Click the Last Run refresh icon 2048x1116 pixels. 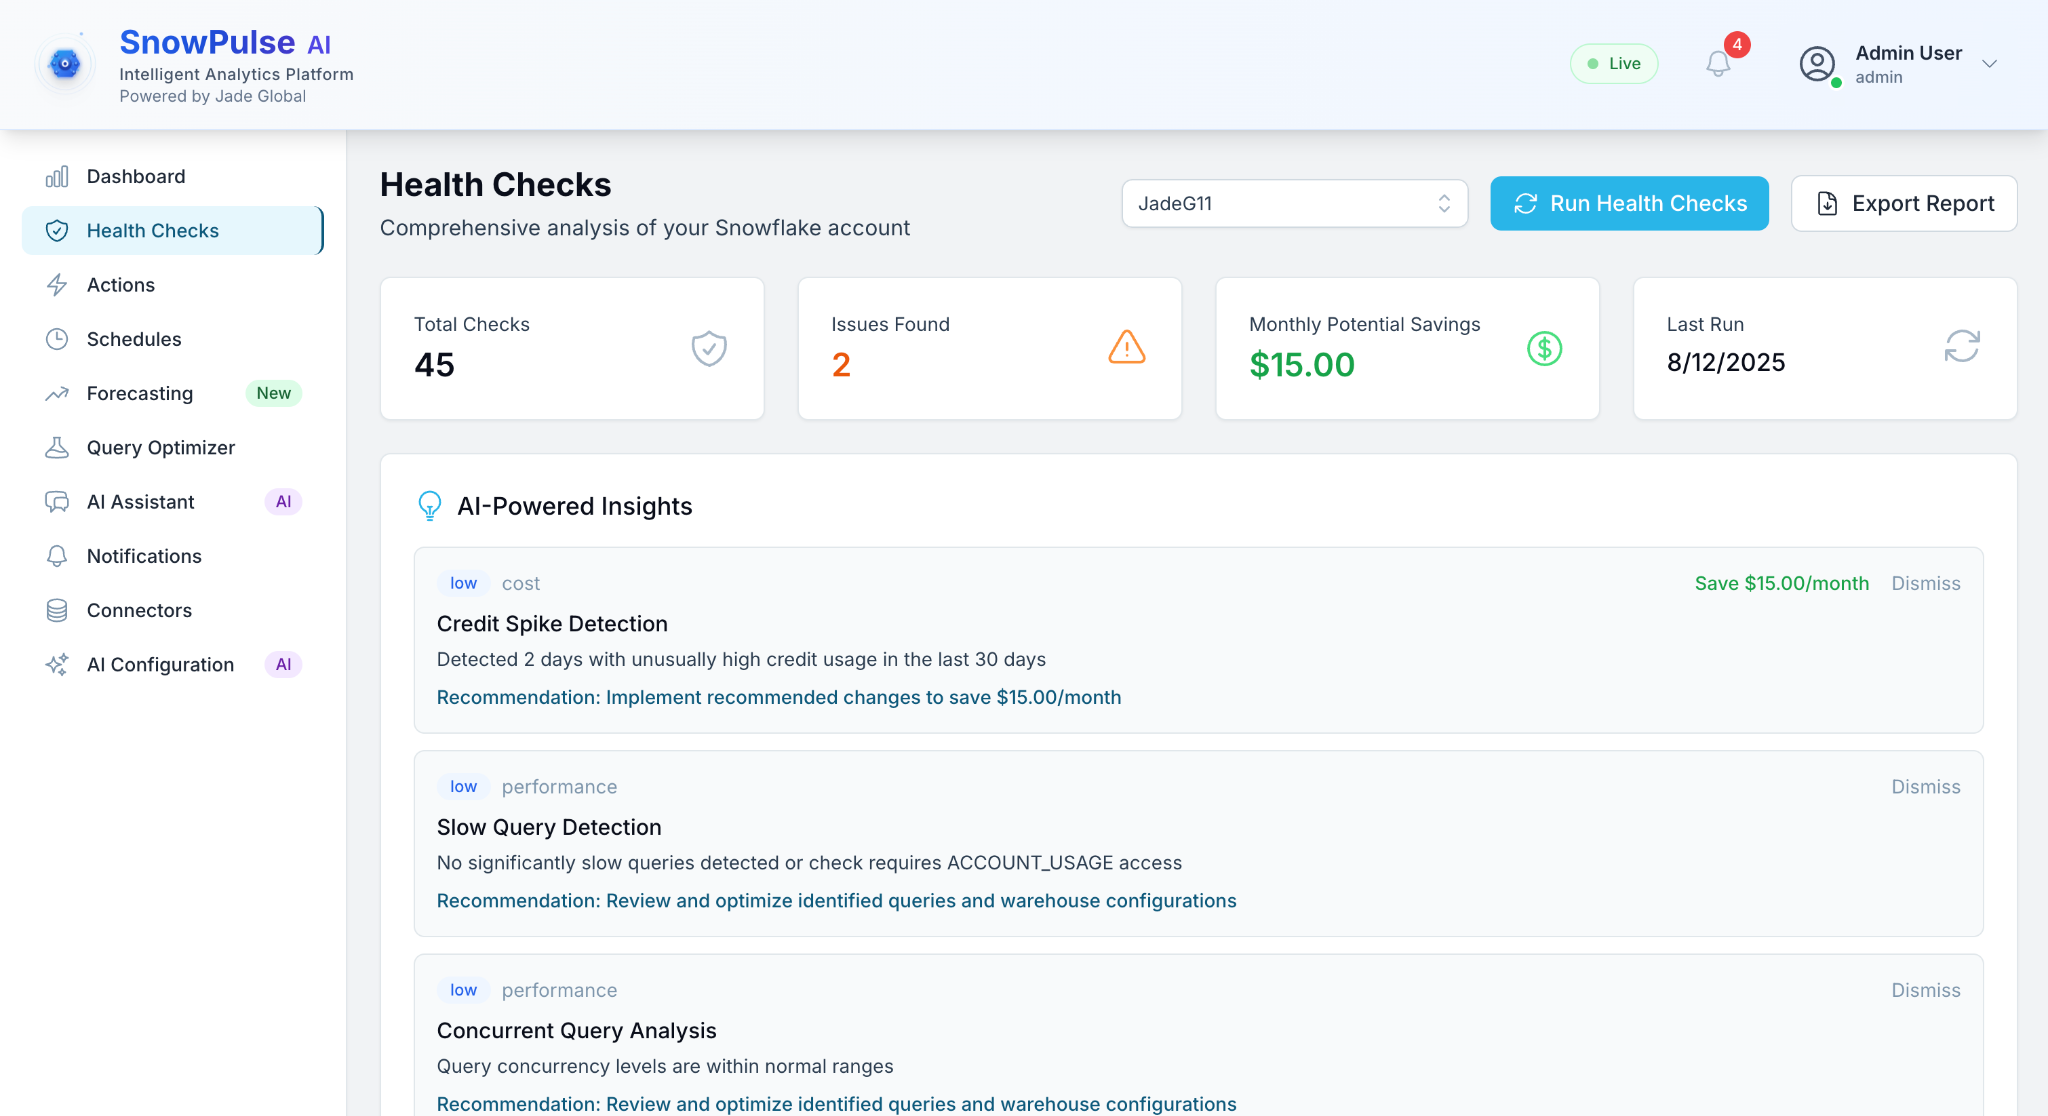point(1961,347)
